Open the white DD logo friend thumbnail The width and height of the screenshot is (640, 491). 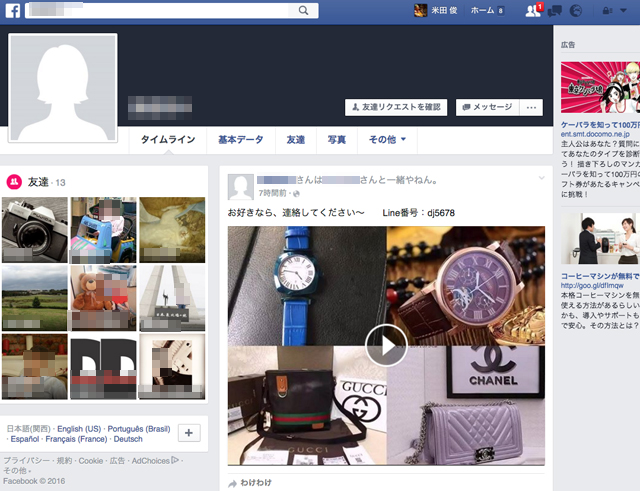[103, 366]
